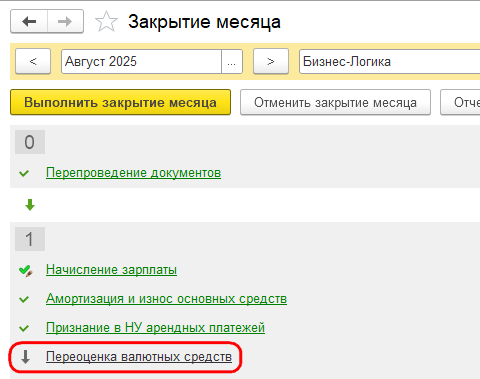Open Амортизация и износ основных средств link
The height and width of the screenshot is (379, 480).
(x=166, y=299)
